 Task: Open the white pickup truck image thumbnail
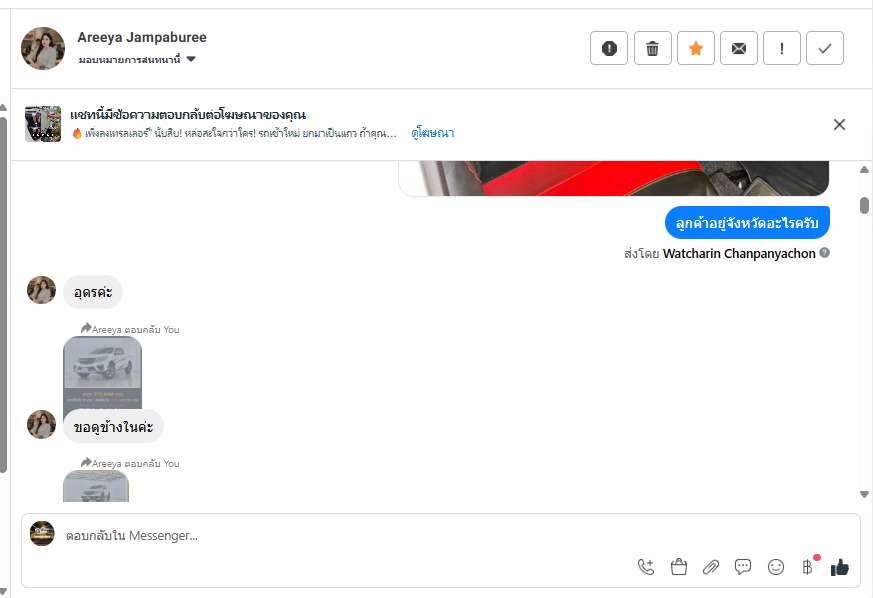tap(102, 373)
